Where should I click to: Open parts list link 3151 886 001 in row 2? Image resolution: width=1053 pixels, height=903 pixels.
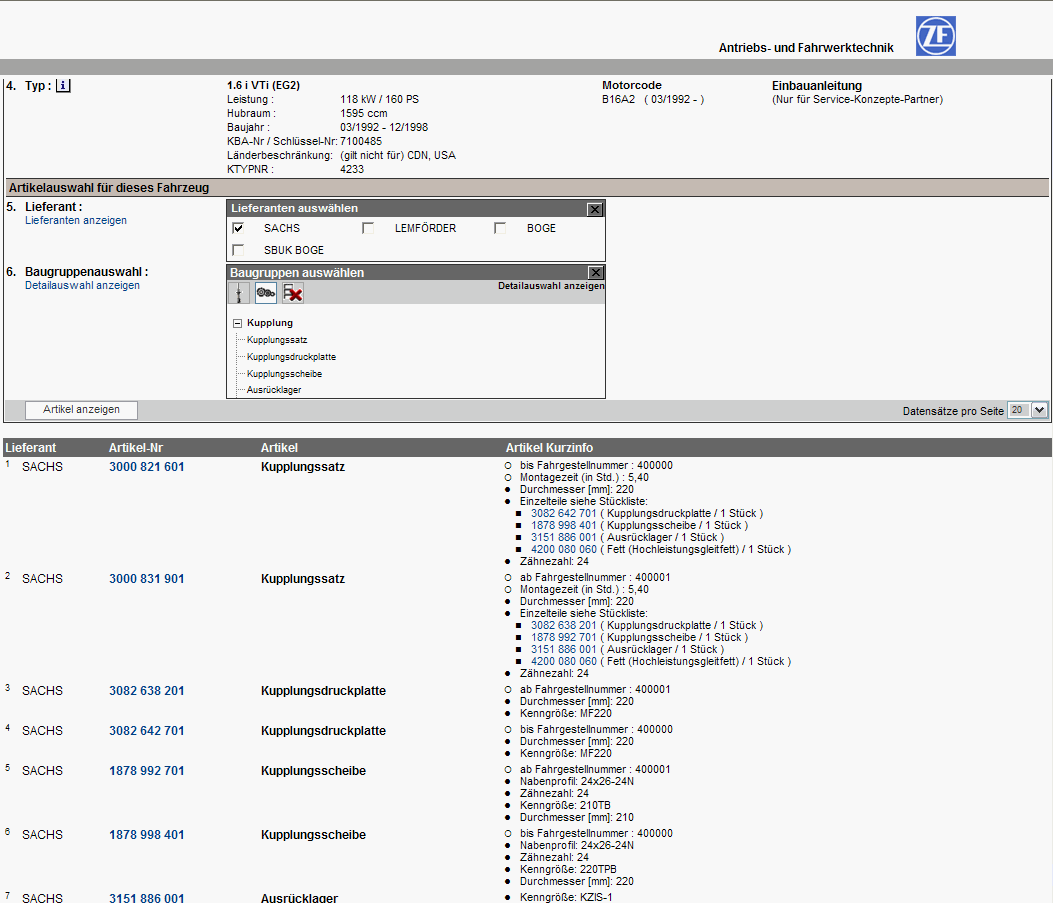563,650
